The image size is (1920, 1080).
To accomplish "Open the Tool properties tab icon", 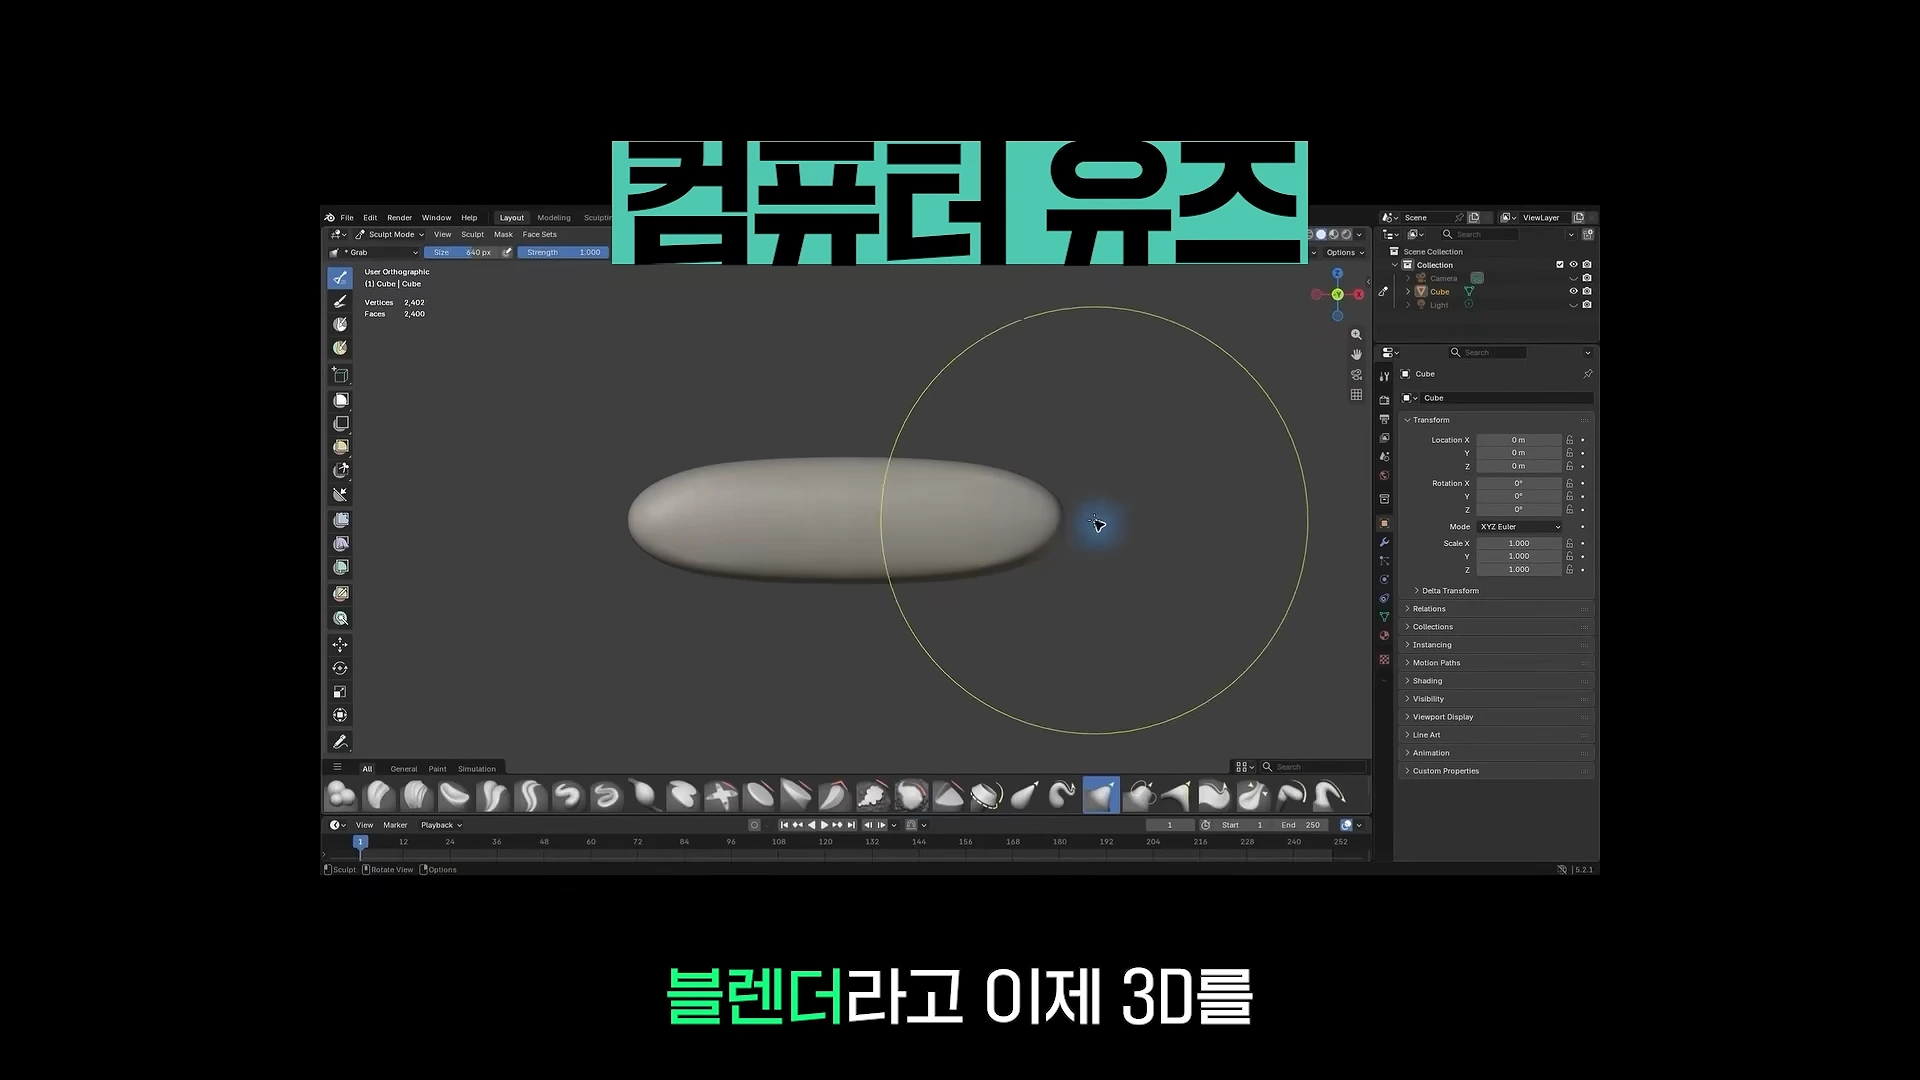I will pos(1384,377).
